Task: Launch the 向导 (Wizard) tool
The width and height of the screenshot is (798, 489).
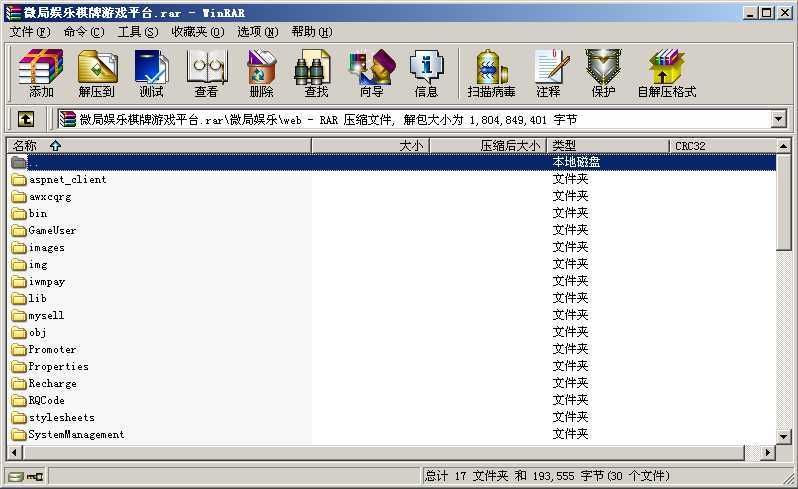Action: tap(372, 74)
